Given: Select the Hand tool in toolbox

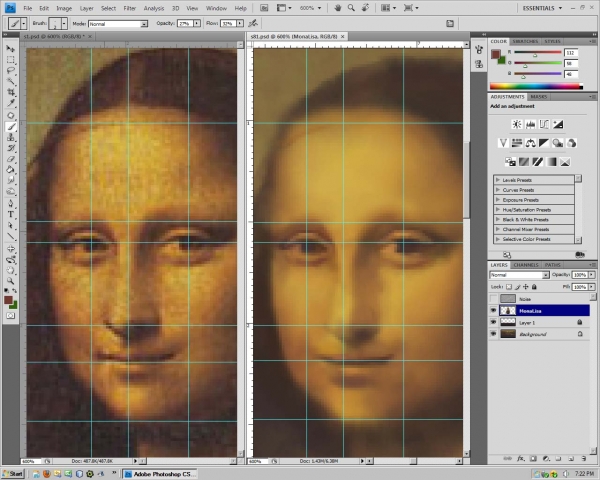Looking at the screenshot, I should (x=10, y=271).
